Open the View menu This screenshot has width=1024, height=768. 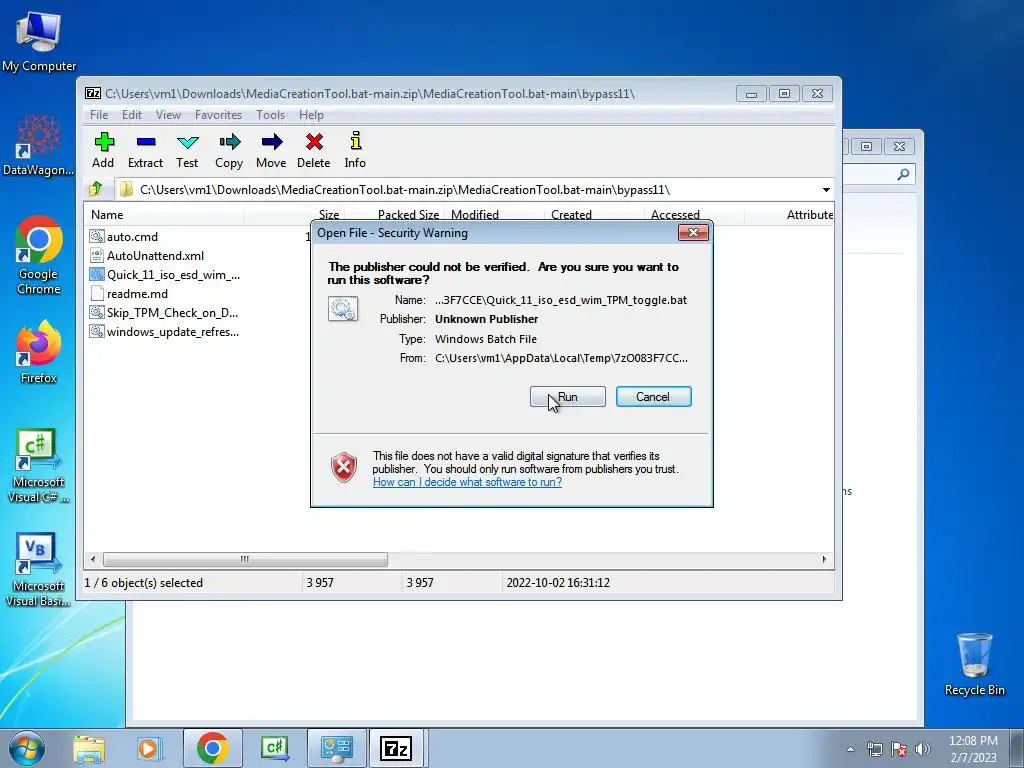click(168, 115)
